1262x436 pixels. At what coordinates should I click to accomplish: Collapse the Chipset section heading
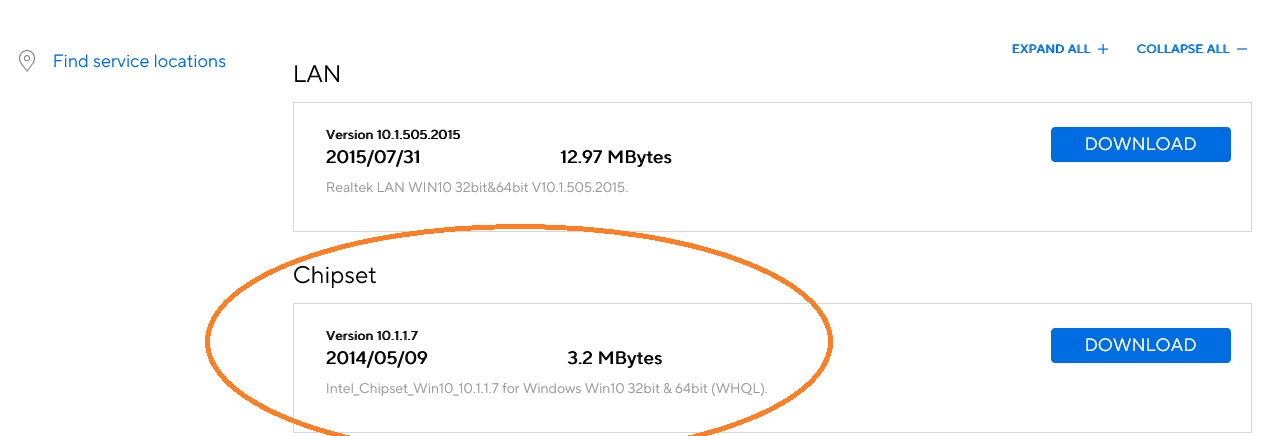335,275
